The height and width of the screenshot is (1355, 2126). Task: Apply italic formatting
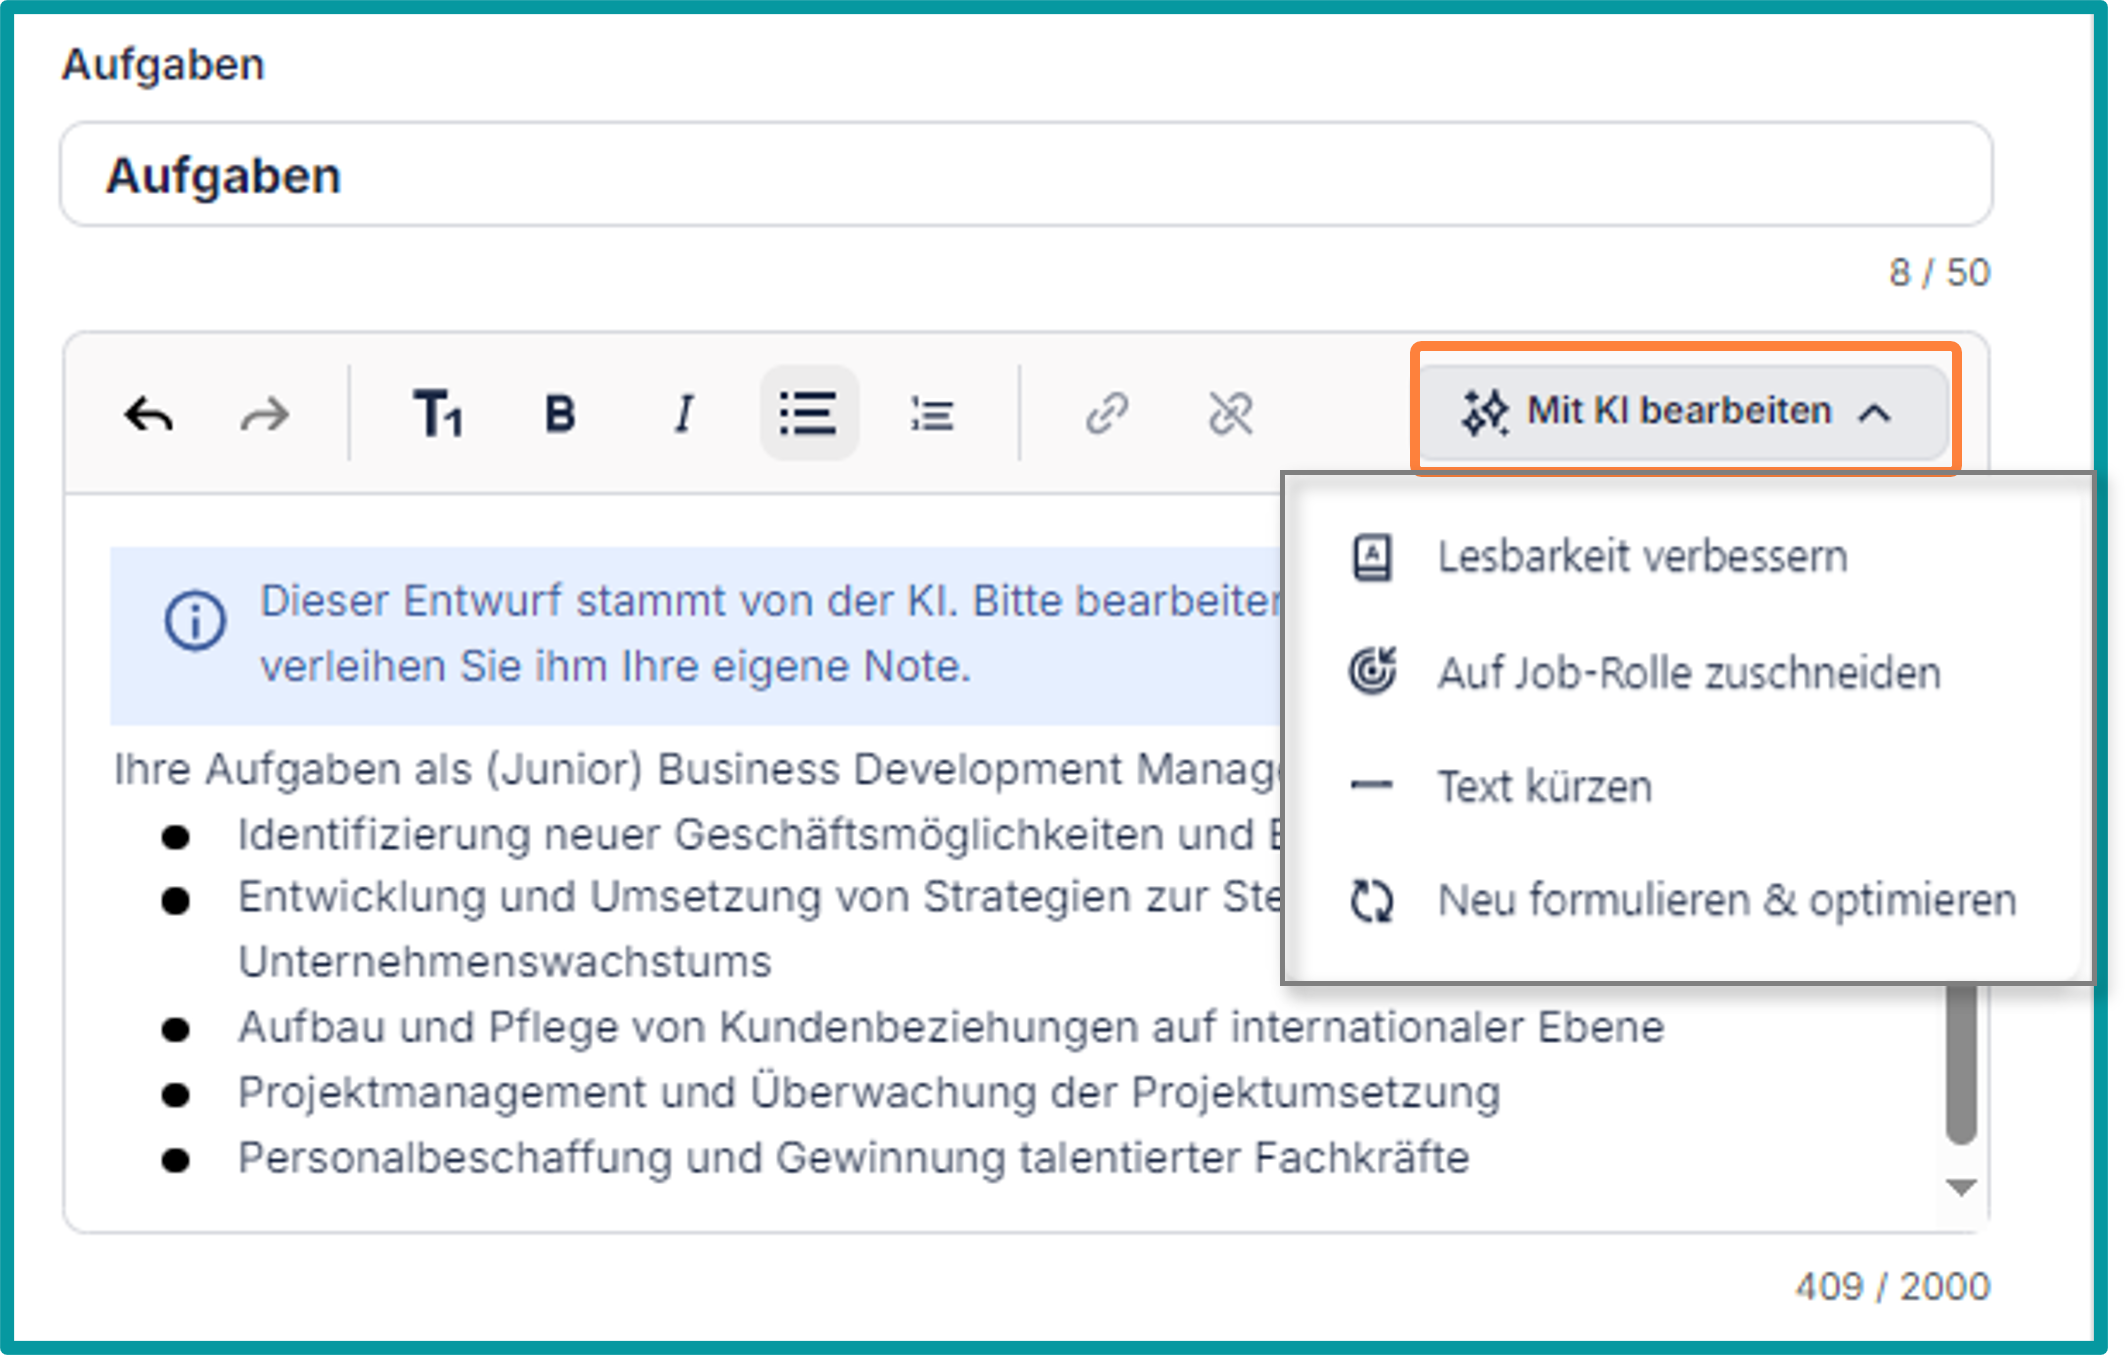coord(683,413)
